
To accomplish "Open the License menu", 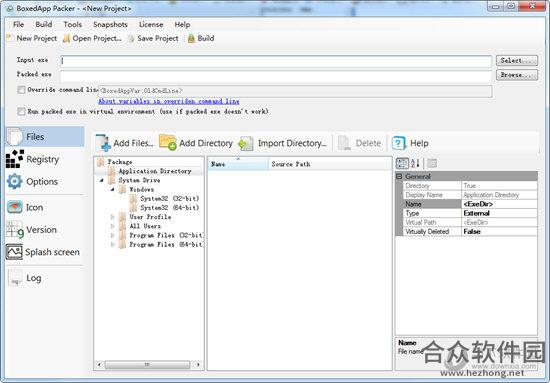I will tap(151, 24).
